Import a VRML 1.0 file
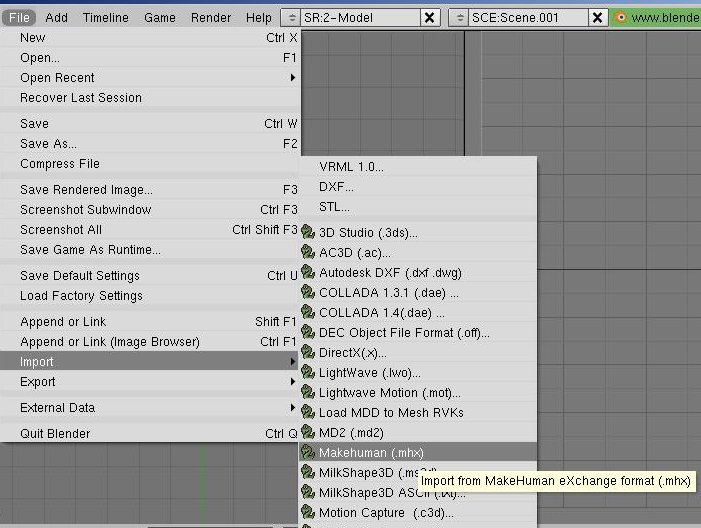 coord(418,167)
